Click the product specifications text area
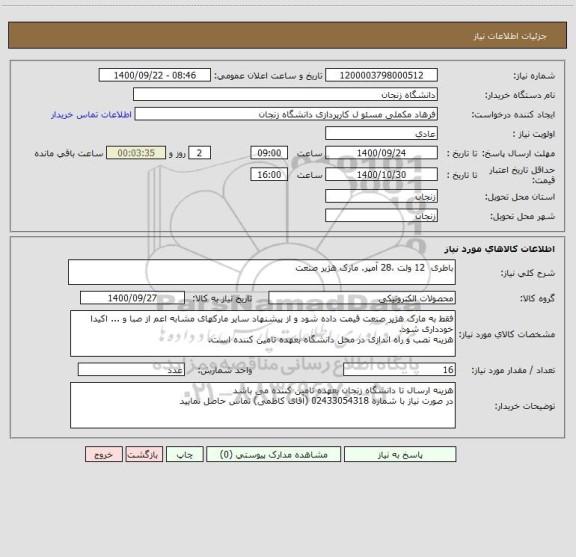 tap(263, 333)
